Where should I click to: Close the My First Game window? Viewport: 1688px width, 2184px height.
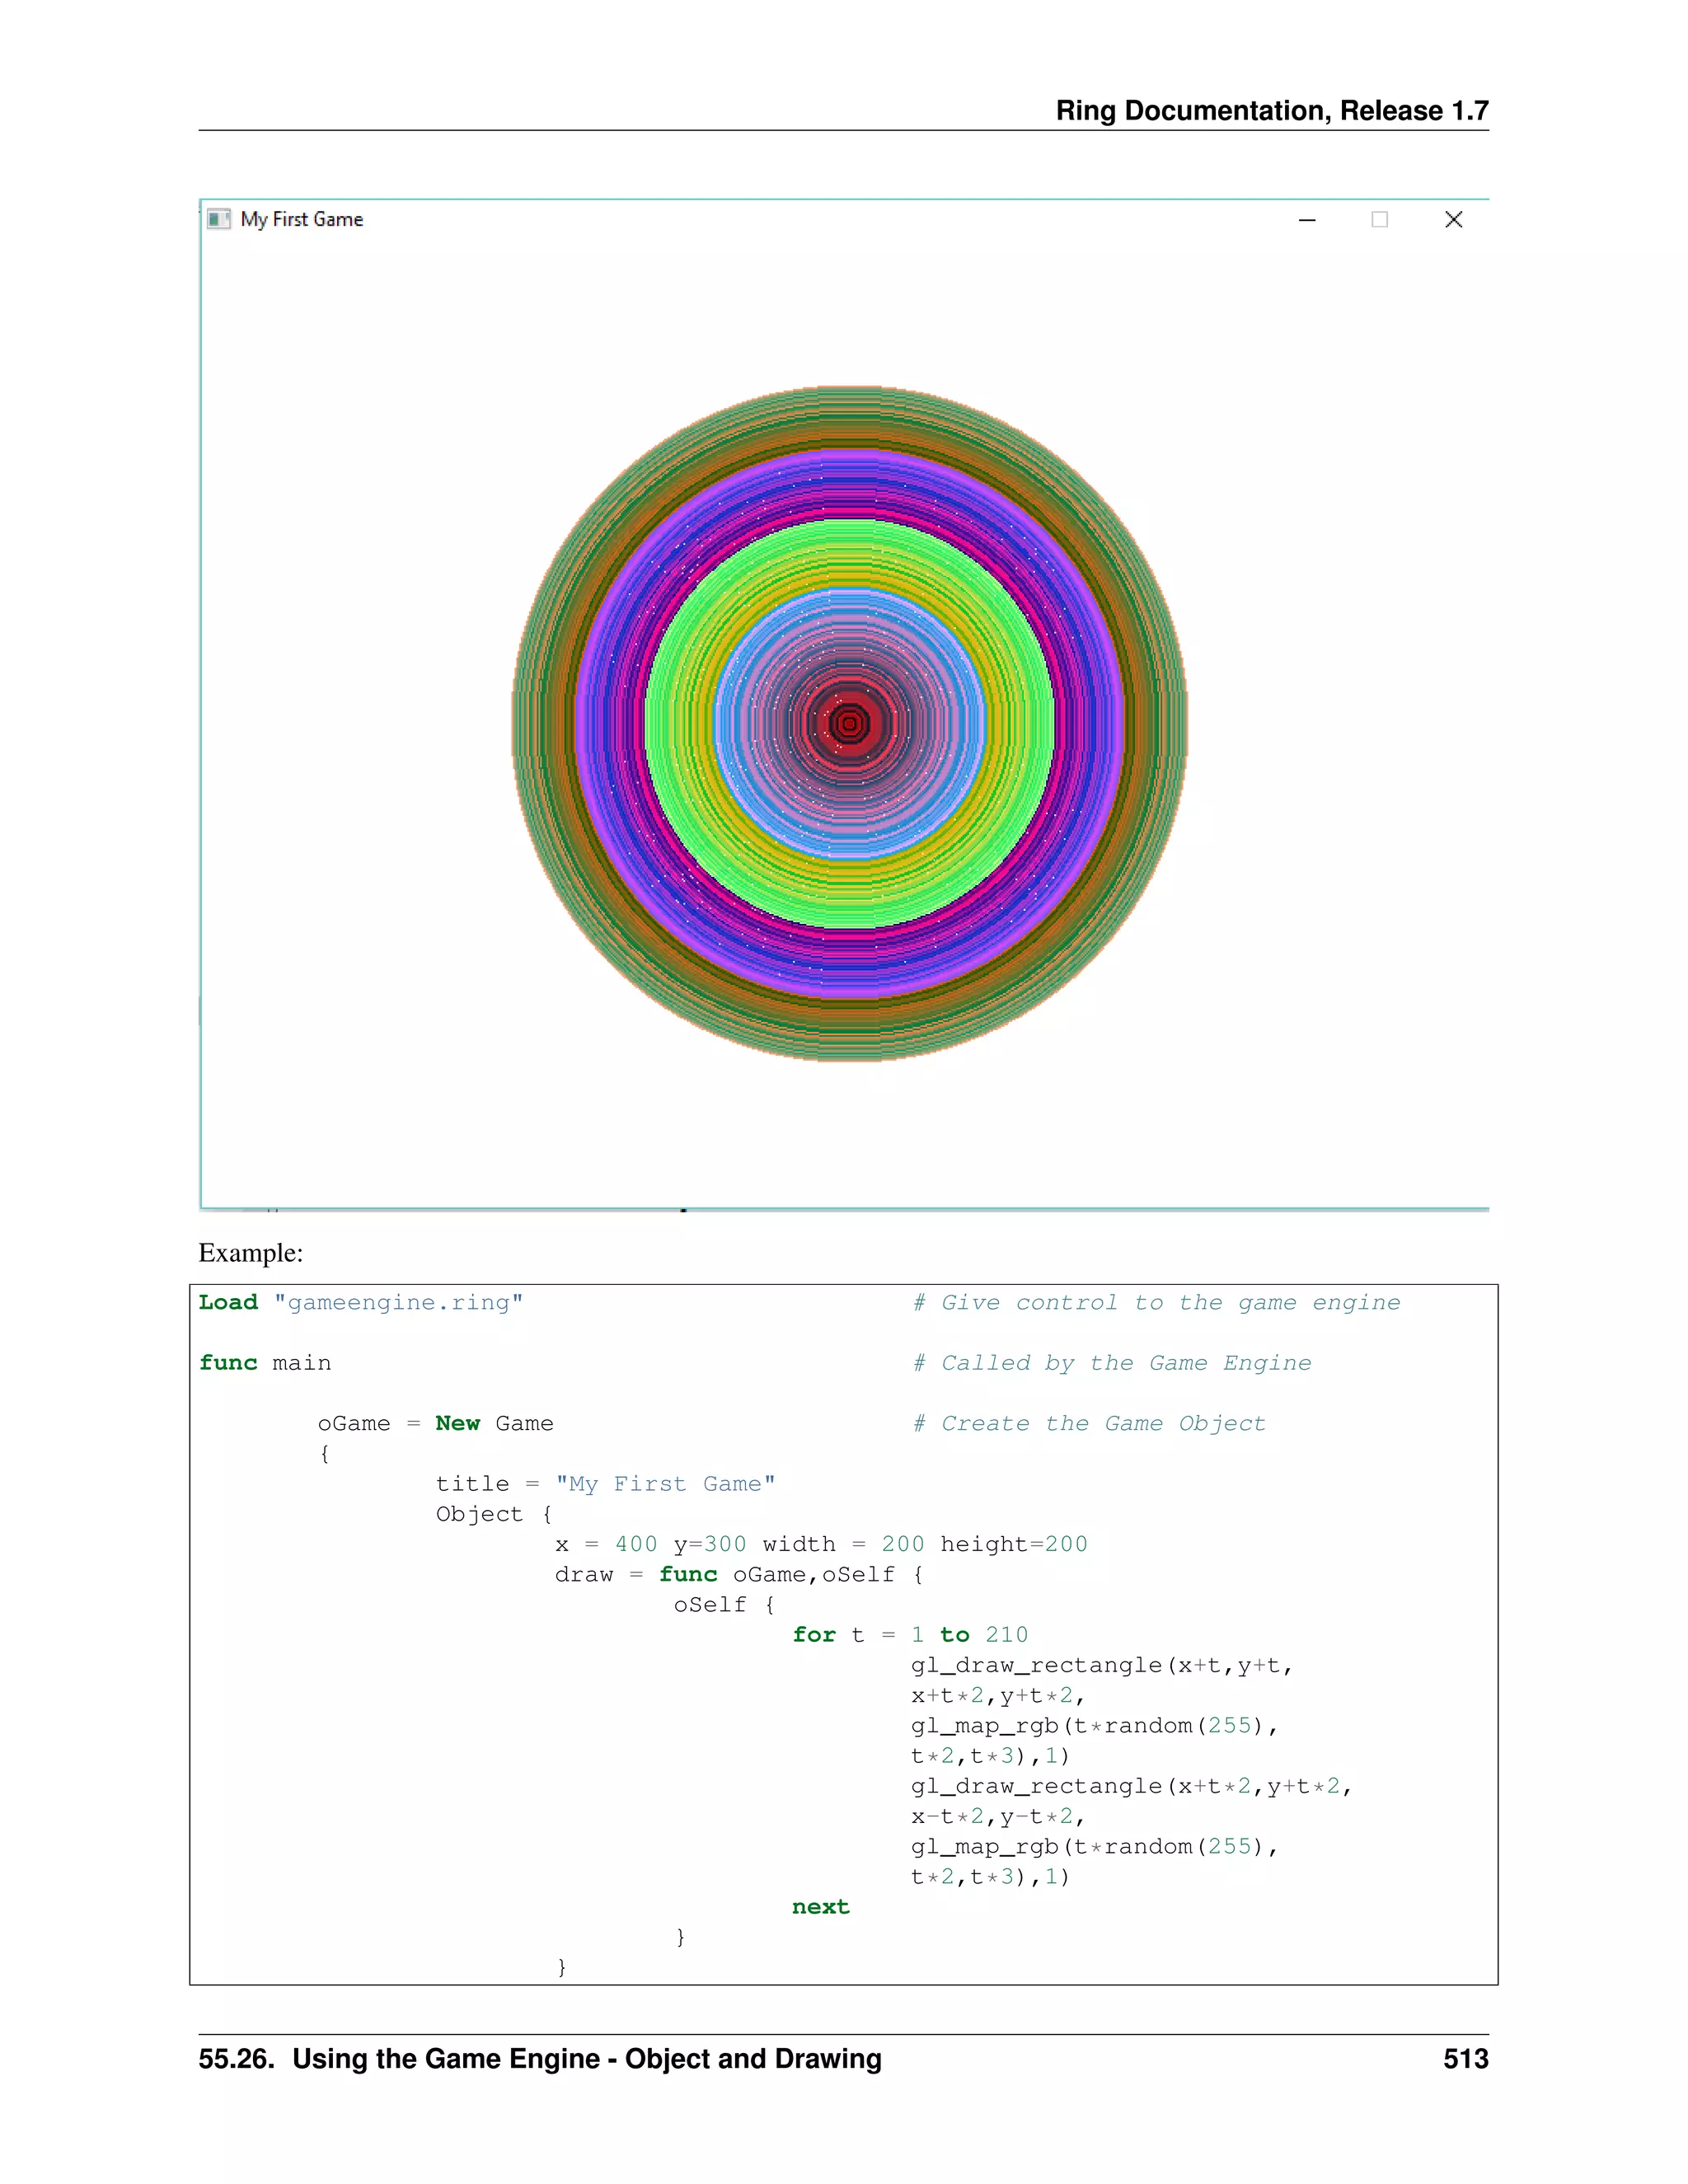click(x=1454, y=220)
